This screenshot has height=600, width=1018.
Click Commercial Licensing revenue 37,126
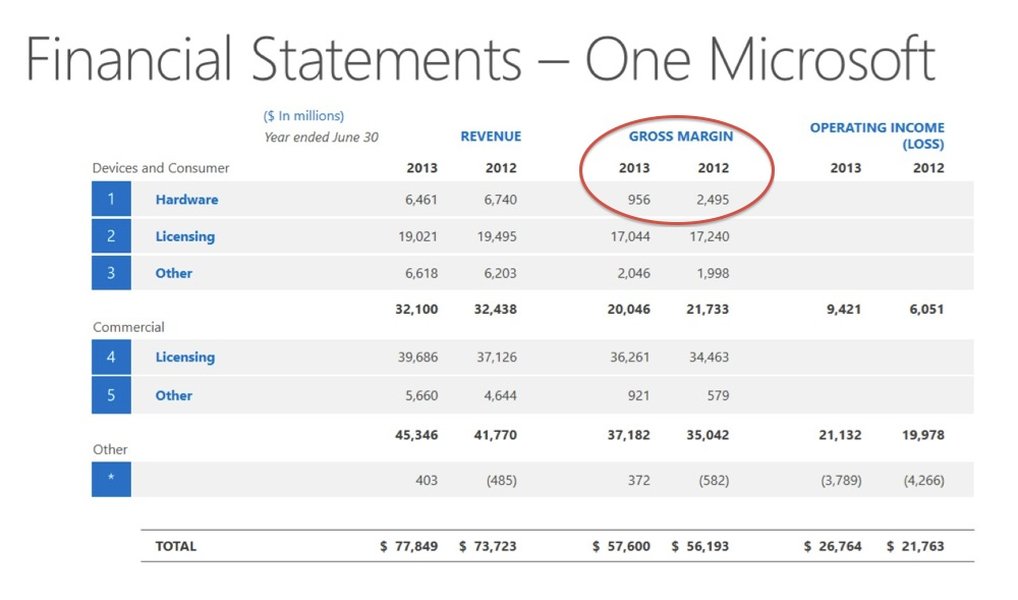click(497, 357)
